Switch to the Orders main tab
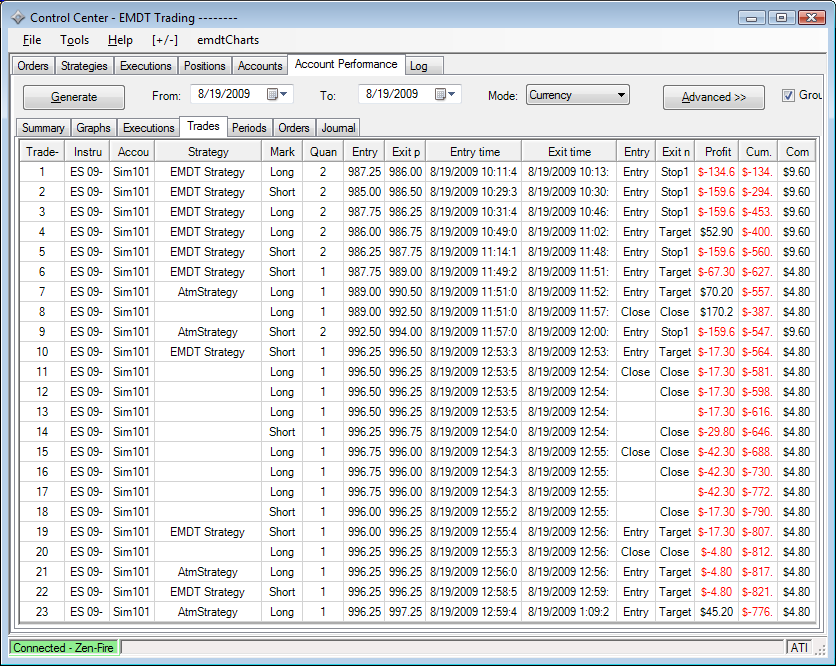Image resolution: width=836 pixels, height=666 pixels. click(33, 66)
